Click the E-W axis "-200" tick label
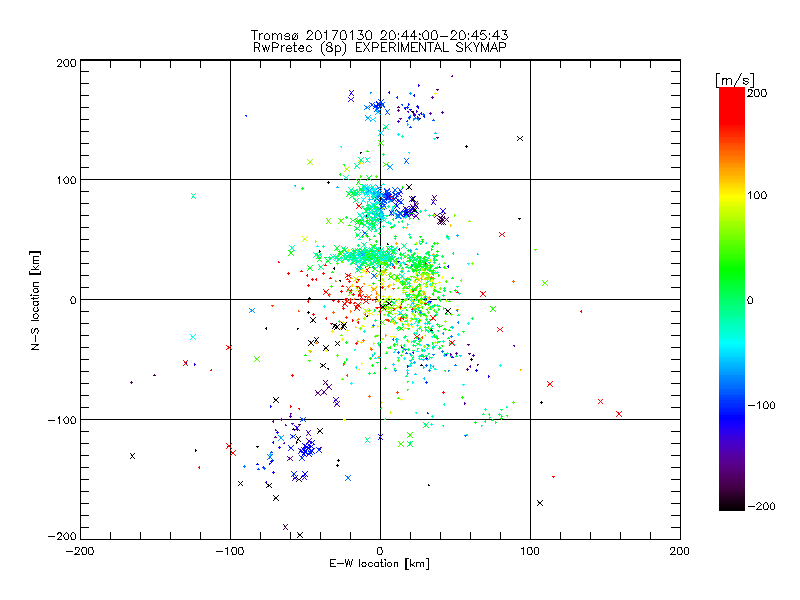This screenshot has width=800, height=600. point(80,551)
